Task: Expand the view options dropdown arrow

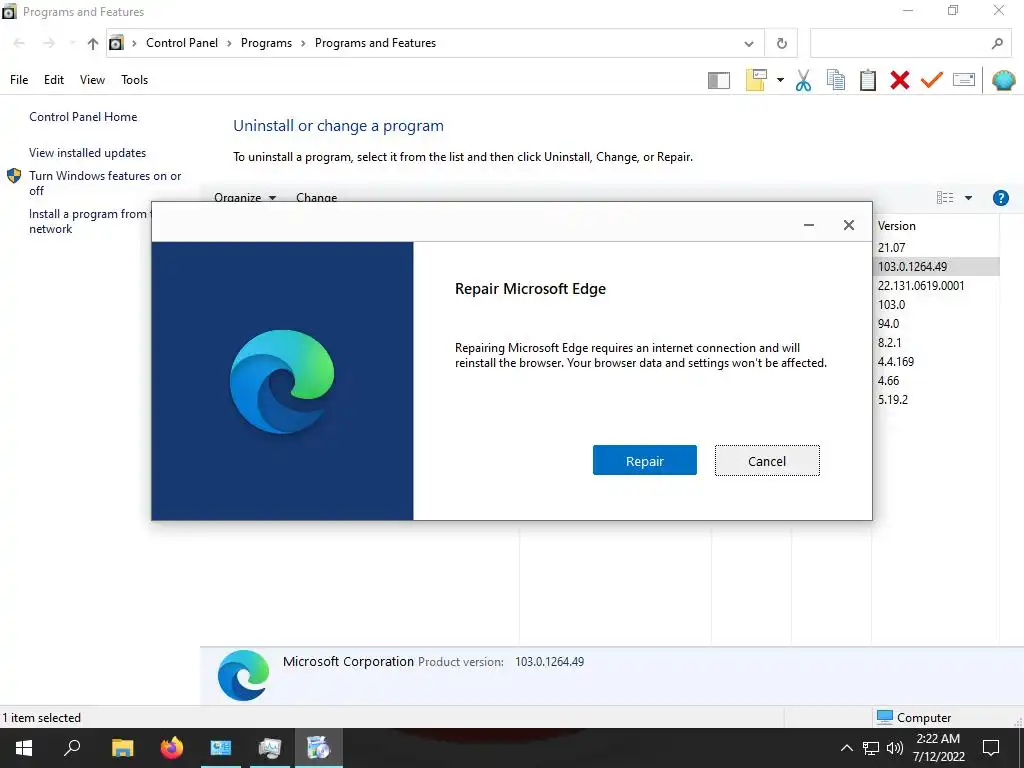Action: (x=968, y=198)
